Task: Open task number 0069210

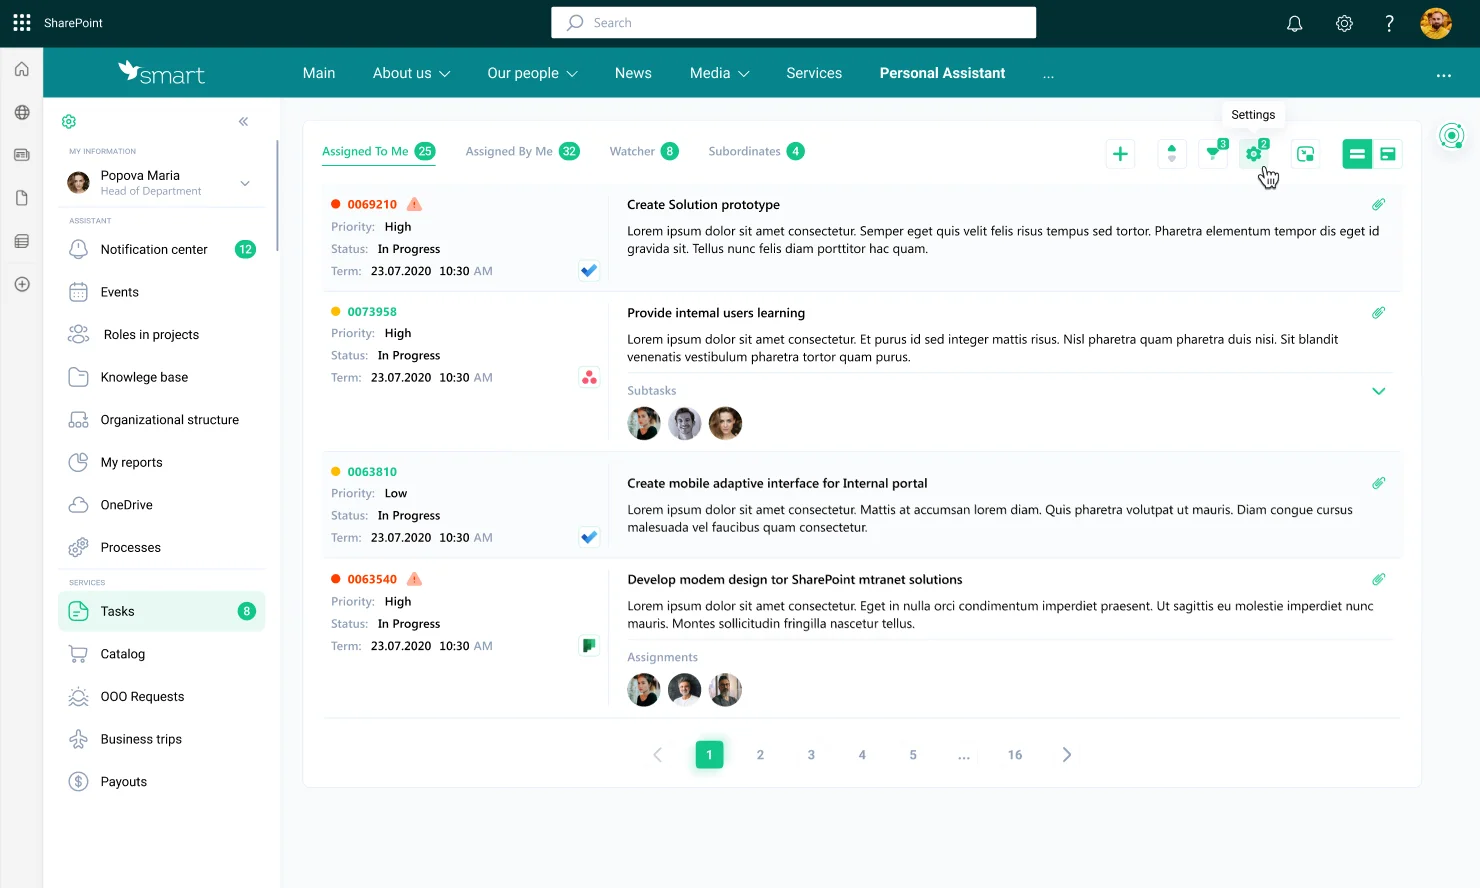Action: 372,205
